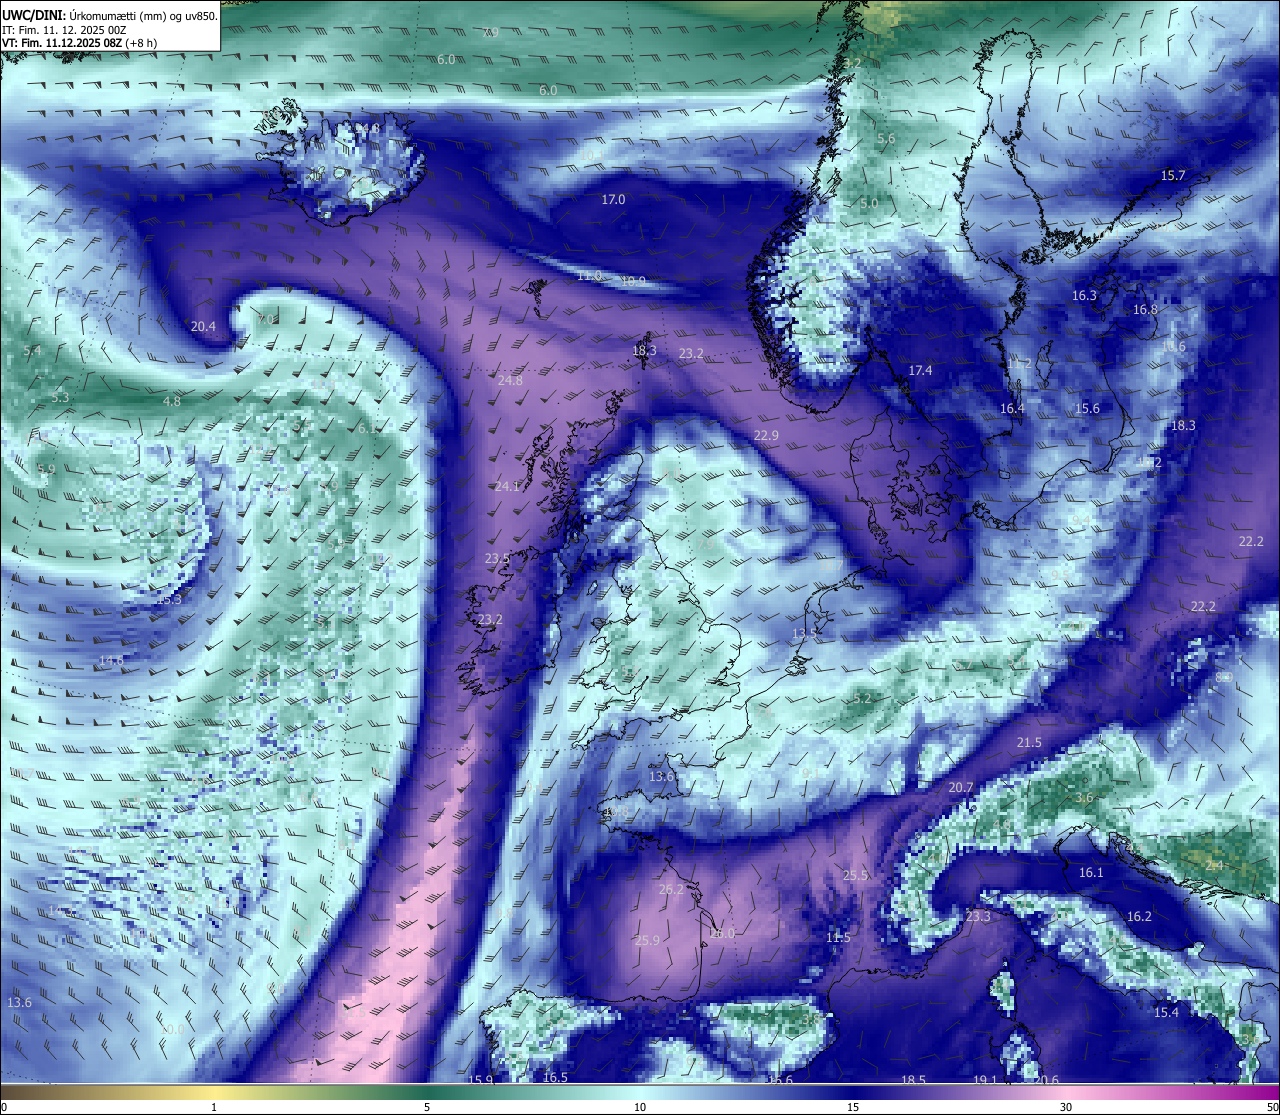
Task: Click the 20.7 value north of the Alps
Action: pos(961,787)
